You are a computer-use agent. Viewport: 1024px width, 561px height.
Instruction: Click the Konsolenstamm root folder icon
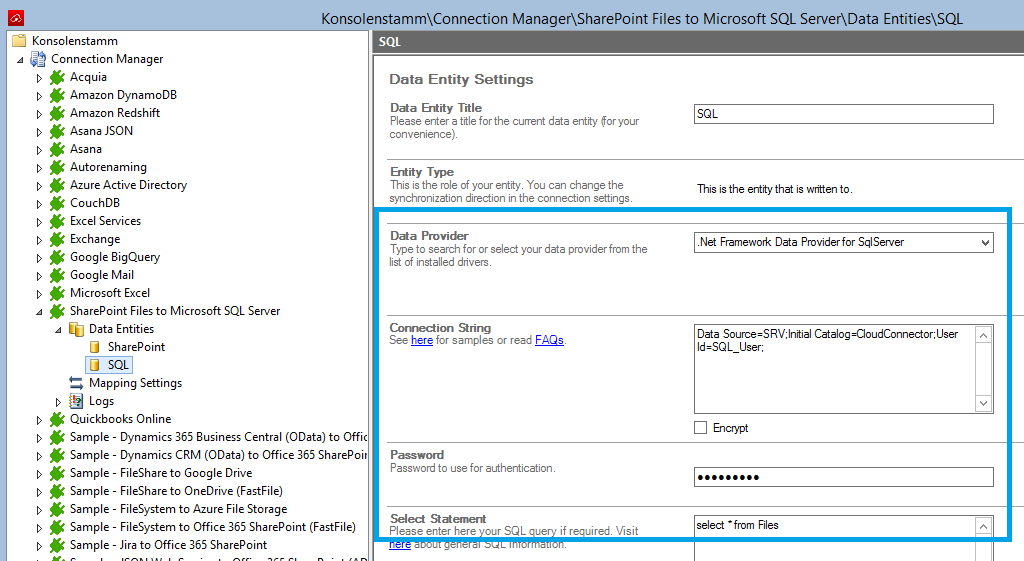19,41
